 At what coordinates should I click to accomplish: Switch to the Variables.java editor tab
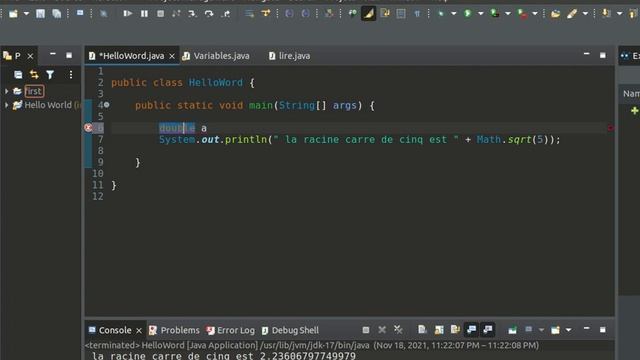point(221,56)
